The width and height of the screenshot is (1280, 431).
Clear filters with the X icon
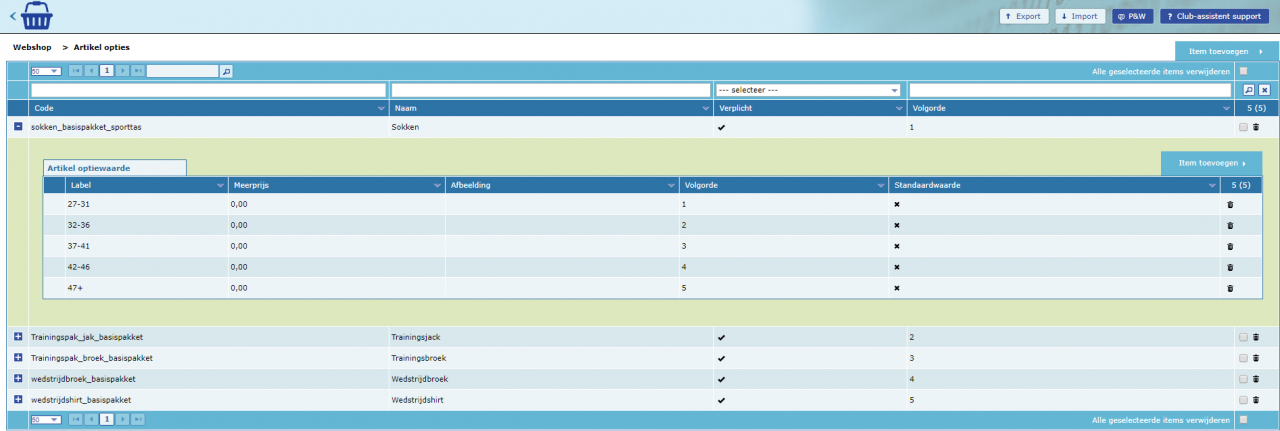coord(1264,90)
